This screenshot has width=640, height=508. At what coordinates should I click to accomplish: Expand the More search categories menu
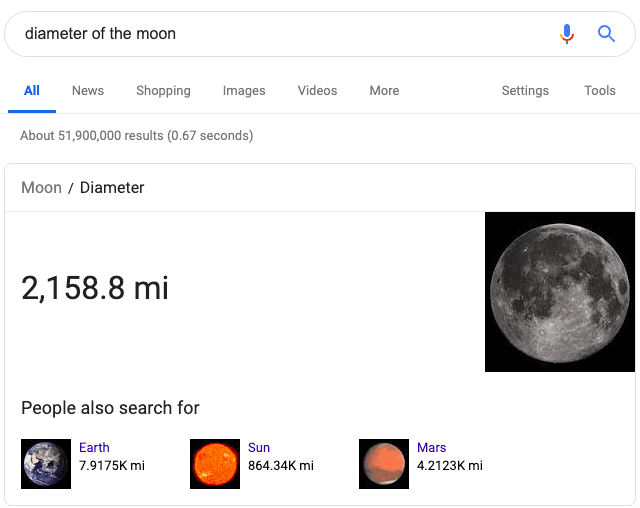[384, 91]
